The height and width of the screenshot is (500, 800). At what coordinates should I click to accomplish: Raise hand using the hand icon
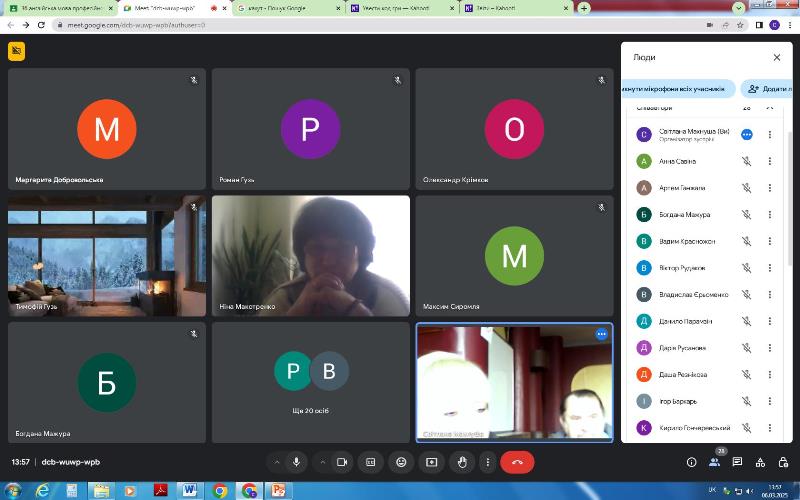(461, 462)
